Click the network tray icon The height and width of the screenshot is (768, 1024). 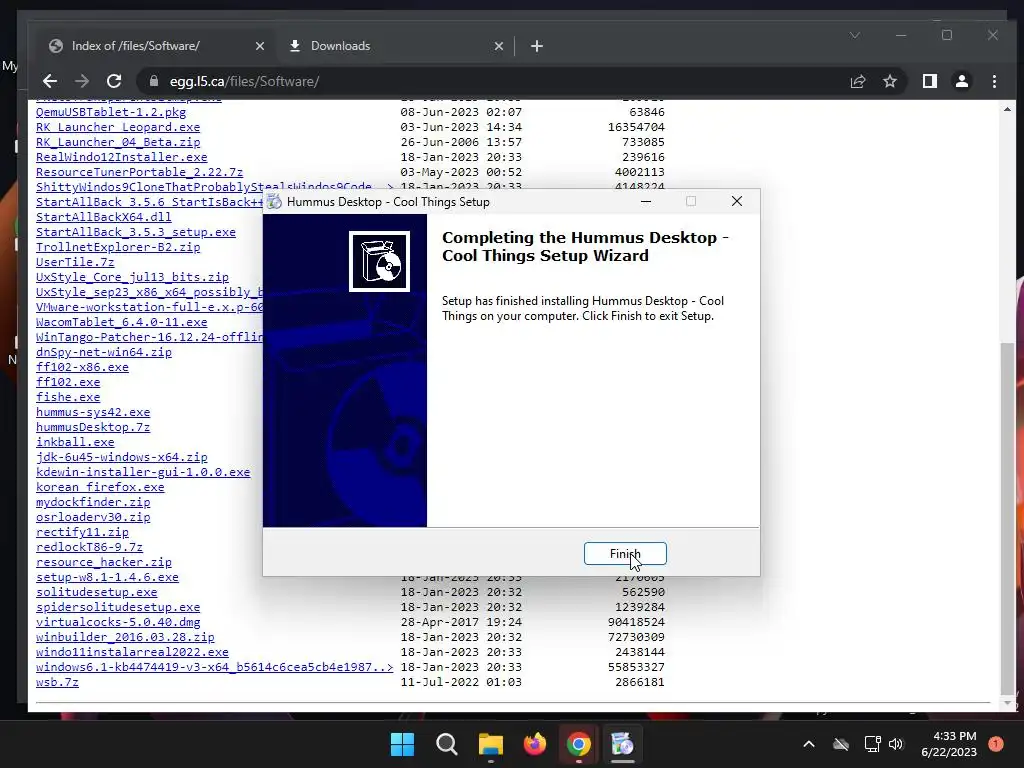pos(872,744)
